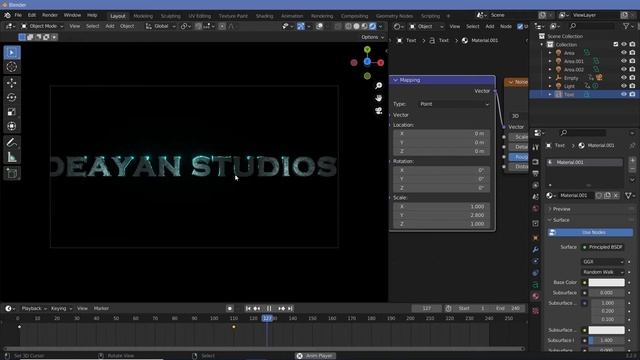The width and height of the screenshot is (640, 360).
Task: Adjust the Subsurface IOR slider
Action: point(607,340)
